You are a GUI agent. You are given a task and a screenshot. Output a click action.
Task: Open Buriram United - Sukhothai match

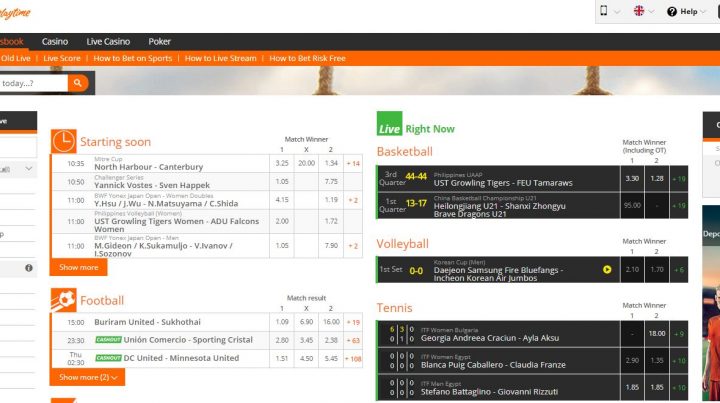[x=147, y=322]
